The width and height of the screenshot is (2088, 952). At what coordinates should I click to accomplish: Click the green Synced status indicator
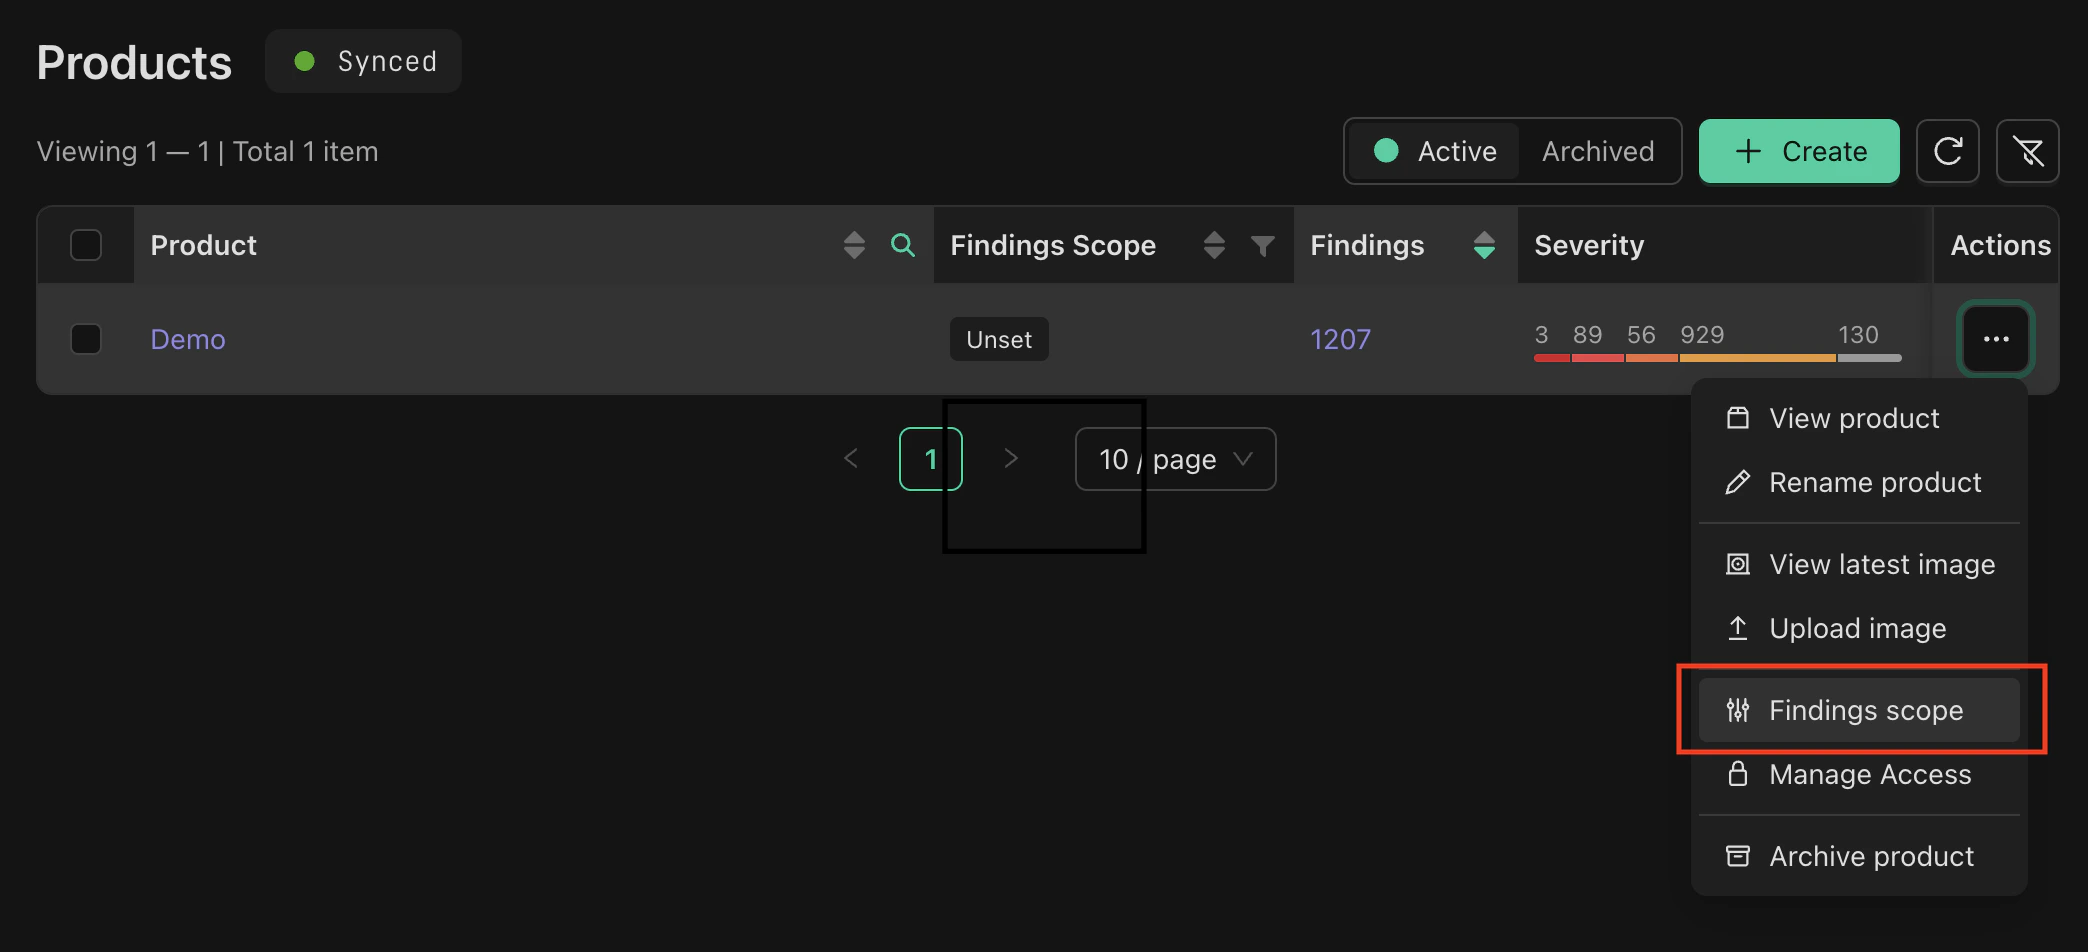coord(363,61)
